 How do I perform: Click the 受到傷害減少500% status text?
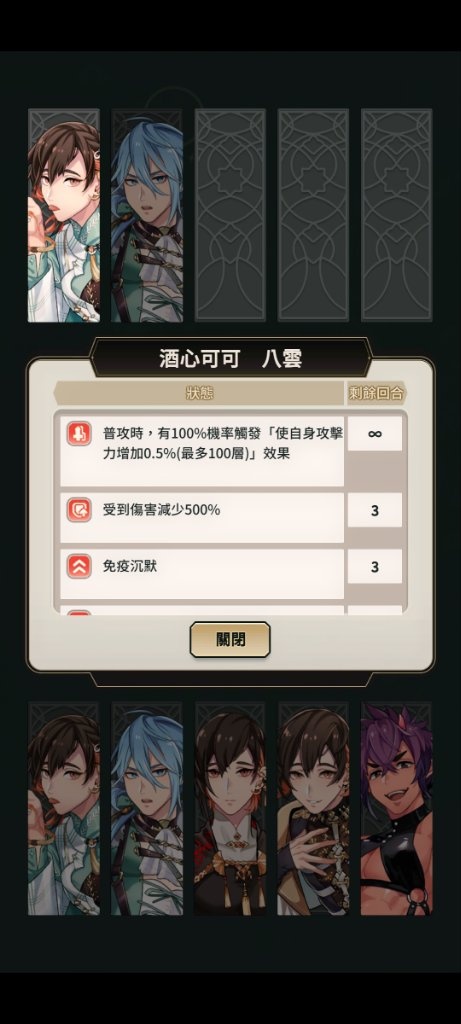161,510
